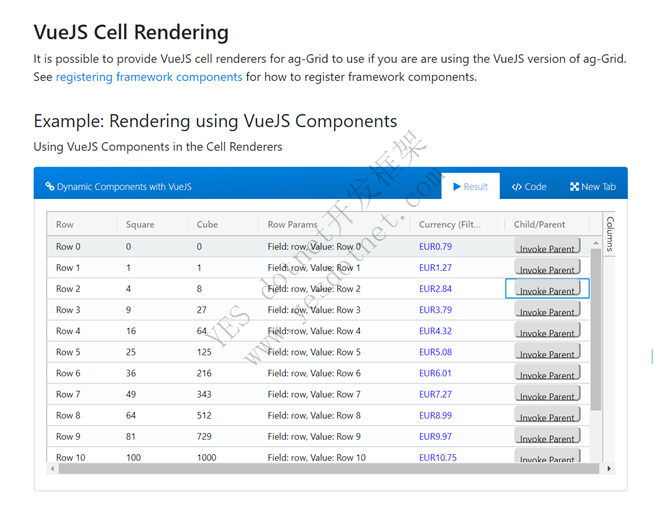The height and width of the screenshot is (510, 664).
Task: Open the Columns side panel
Action: (x=609, y=234)
